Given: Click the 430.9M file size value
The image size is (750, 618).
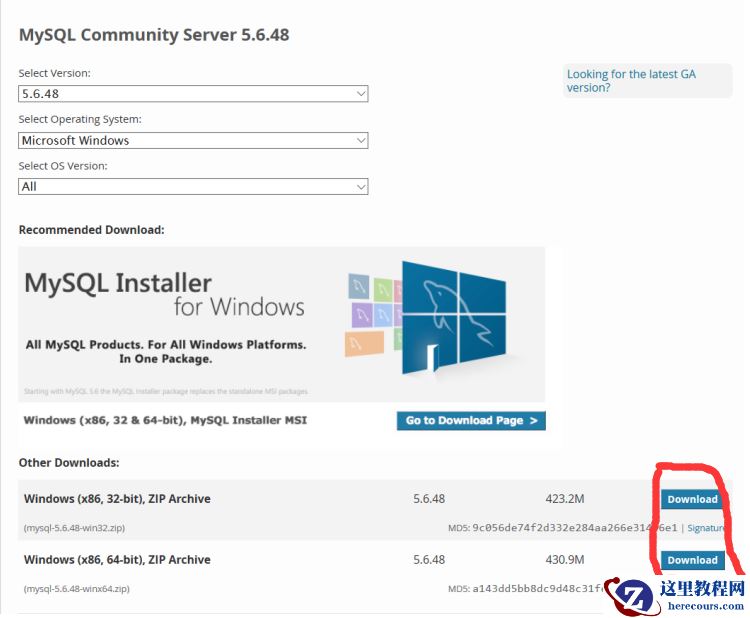Looking at the screenshot, I should coord(565,560).
